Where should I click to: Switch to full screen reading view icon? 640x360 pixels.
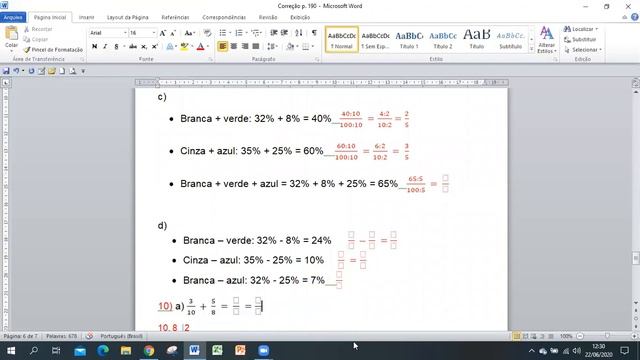(525, 336)
